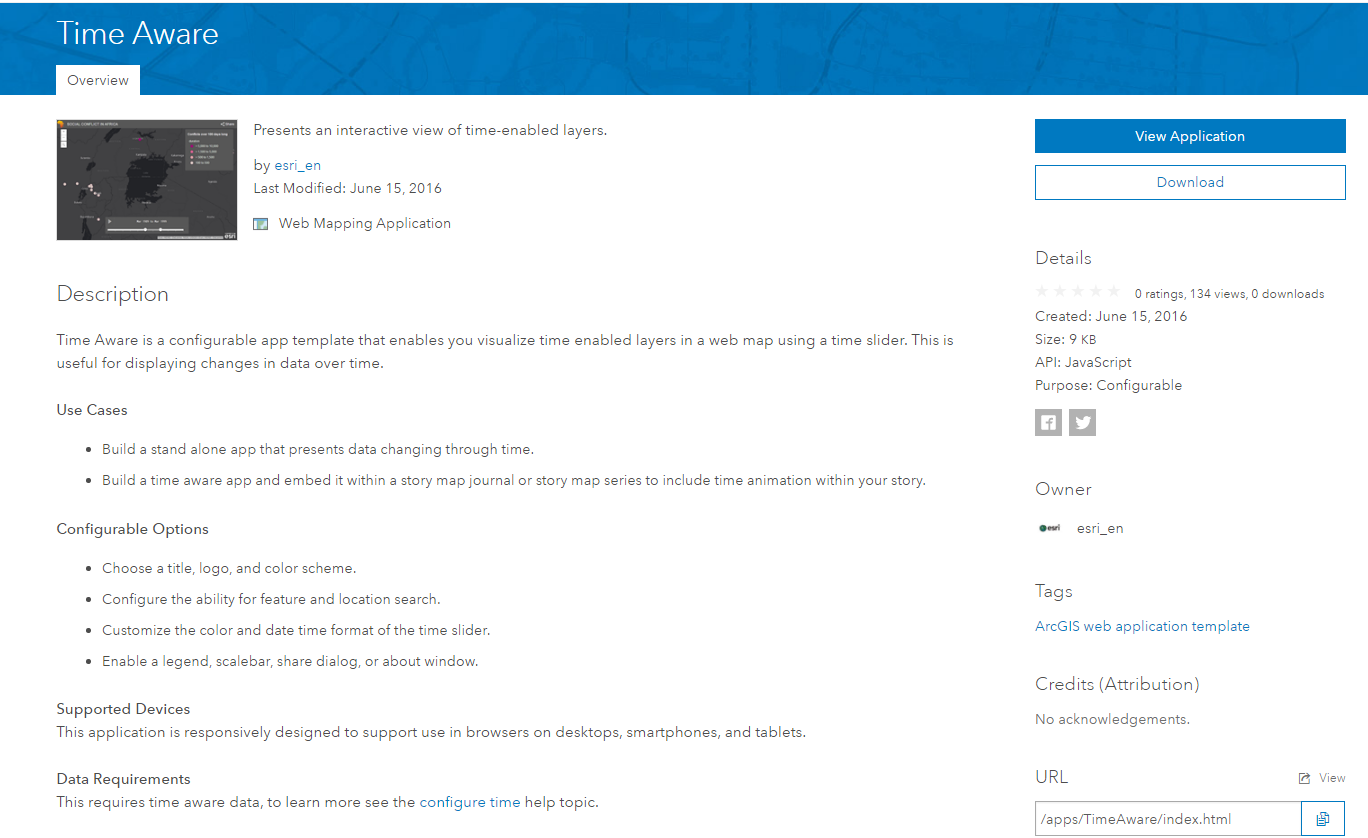
Task: Click the Description heading
Action: 113,294
